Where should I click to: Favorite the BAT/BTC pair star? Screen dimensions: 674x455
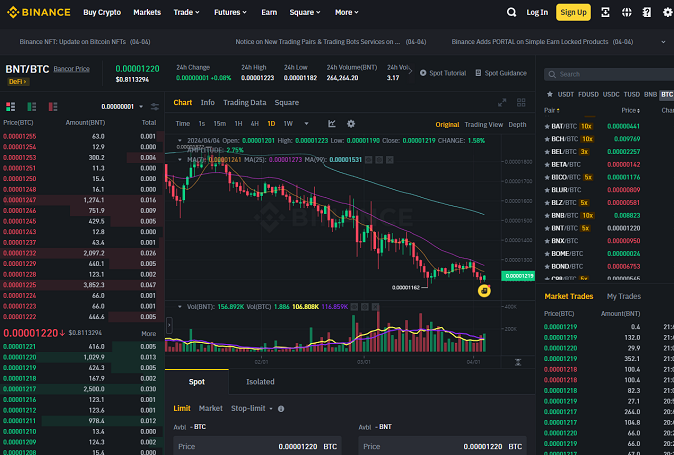coord(547,126)
